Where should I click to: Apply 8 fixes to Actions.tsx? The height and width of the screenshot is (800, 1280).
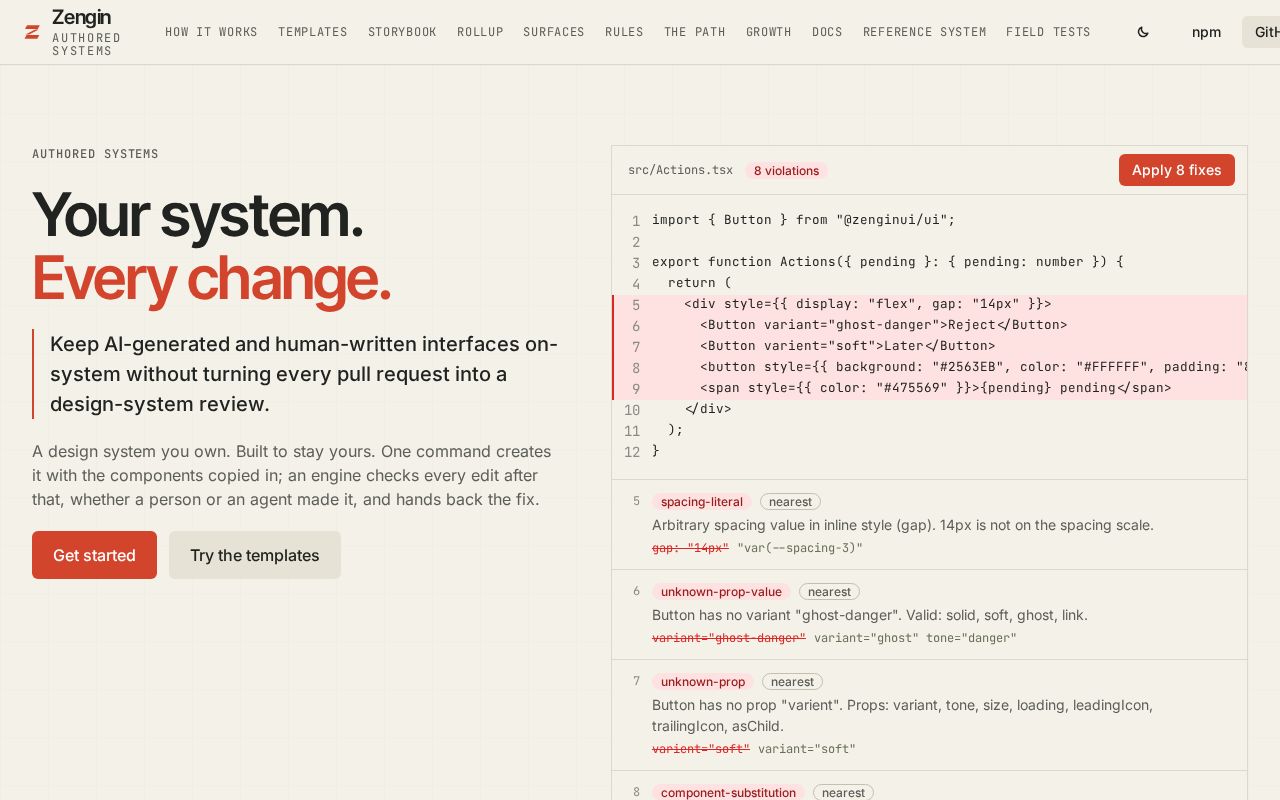1176,170
